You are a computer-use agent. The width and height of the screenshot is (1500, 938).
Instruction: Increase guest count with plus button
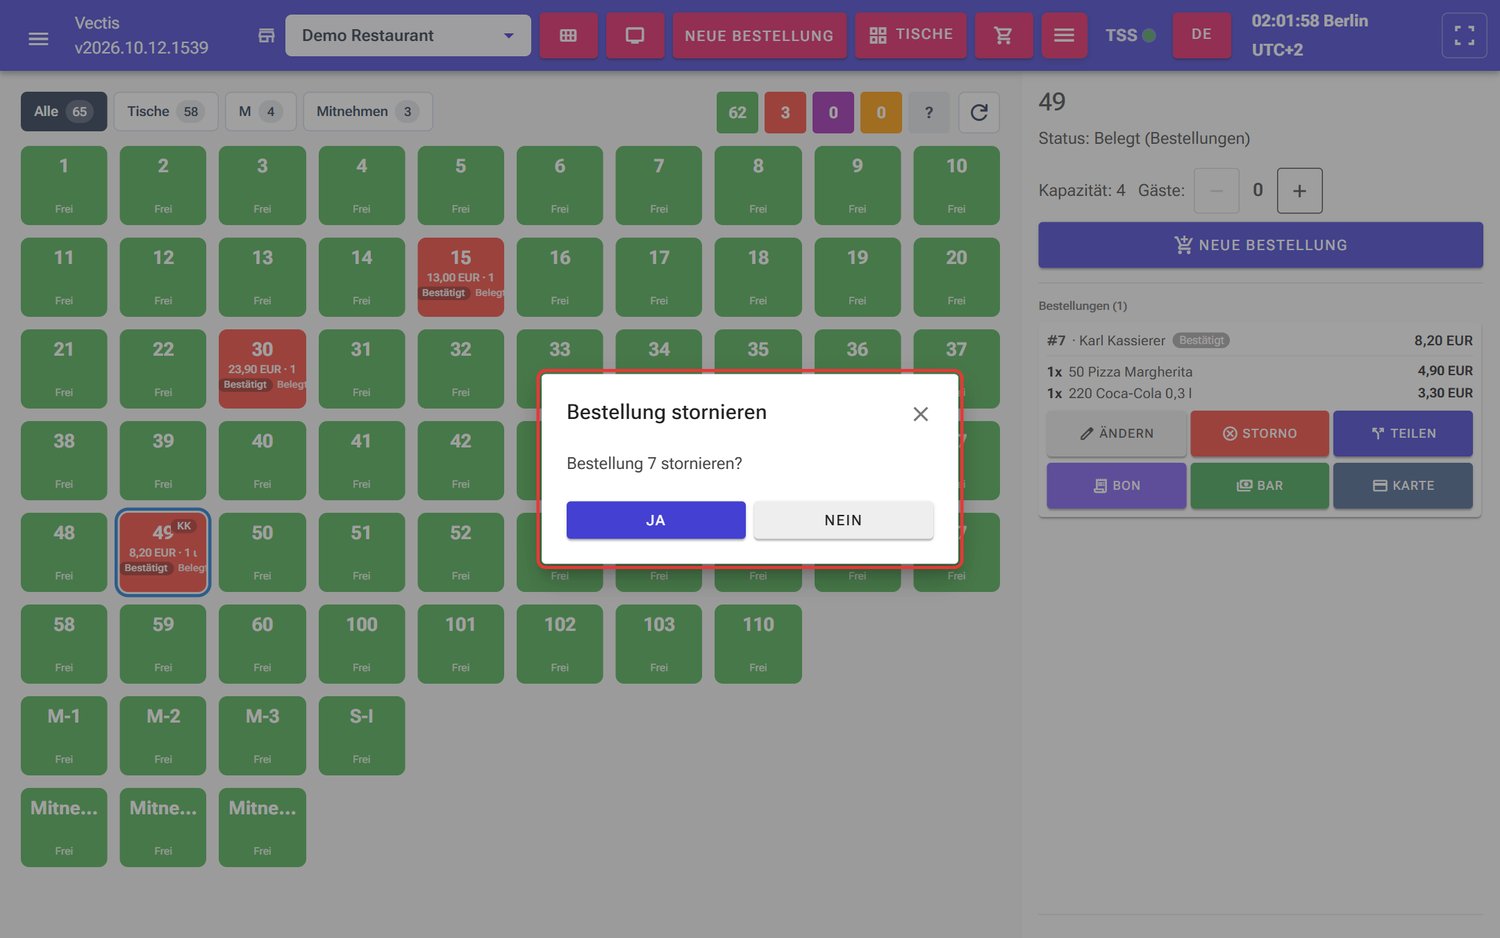[x=1299, y=191]
